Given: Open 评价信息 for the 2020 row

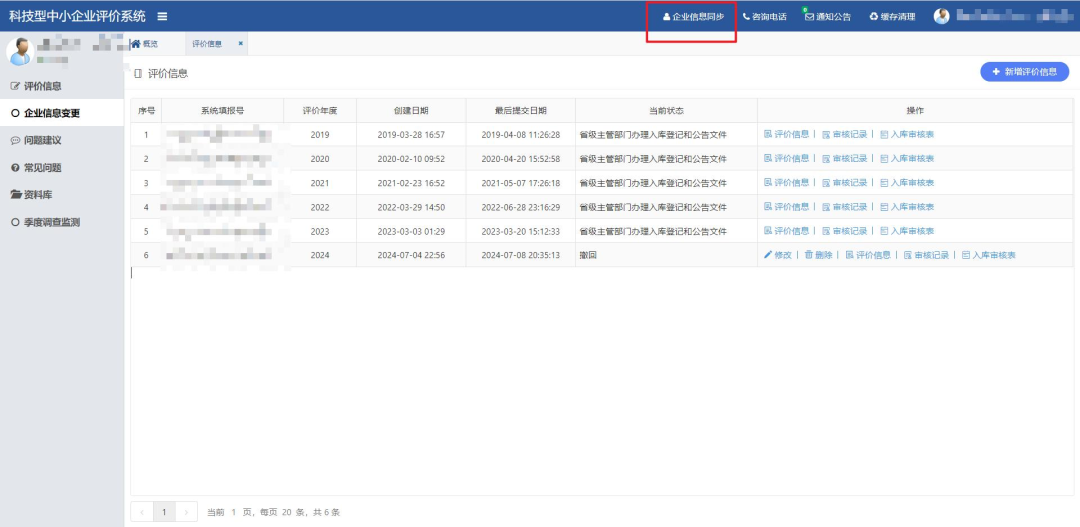Looking at the screenshot, I should pos(787,158).
